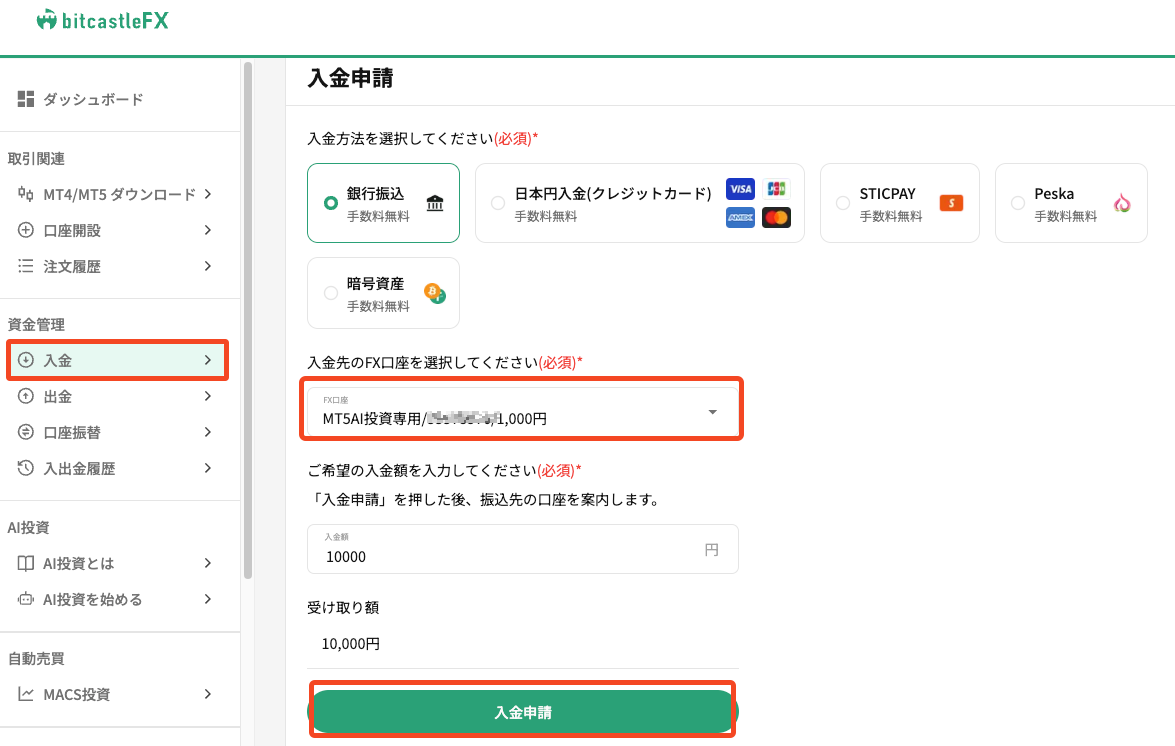The width and height of the screenshot is (1175, 746).
Task: Expand MT4/MT5 ダウンロード chevron
Action: 208,194
